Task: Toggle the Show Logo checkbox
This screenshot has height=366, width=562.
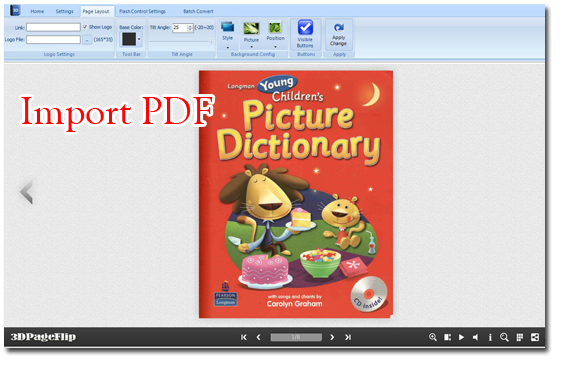Action: (85, 27)
